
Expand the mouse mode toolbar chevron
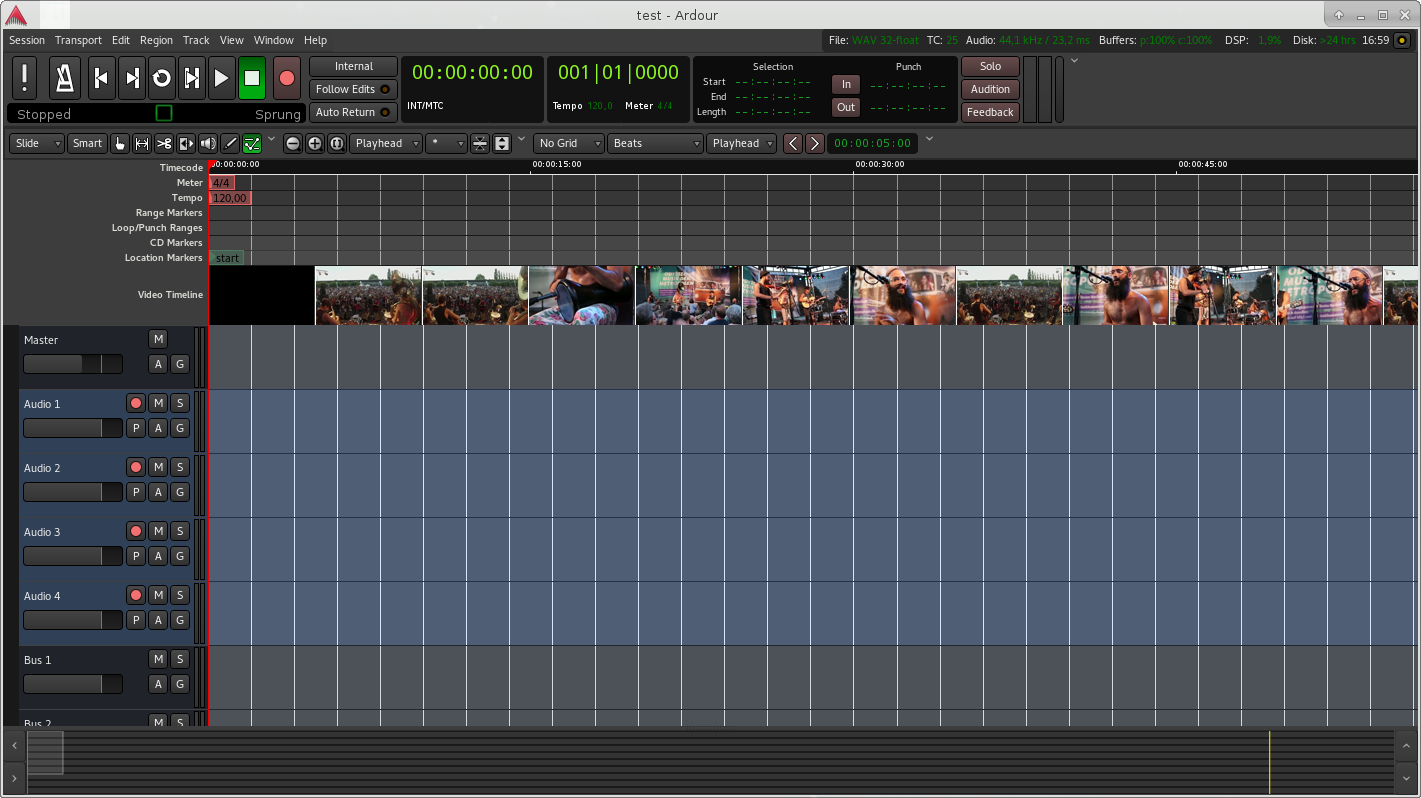coord(272,139)
